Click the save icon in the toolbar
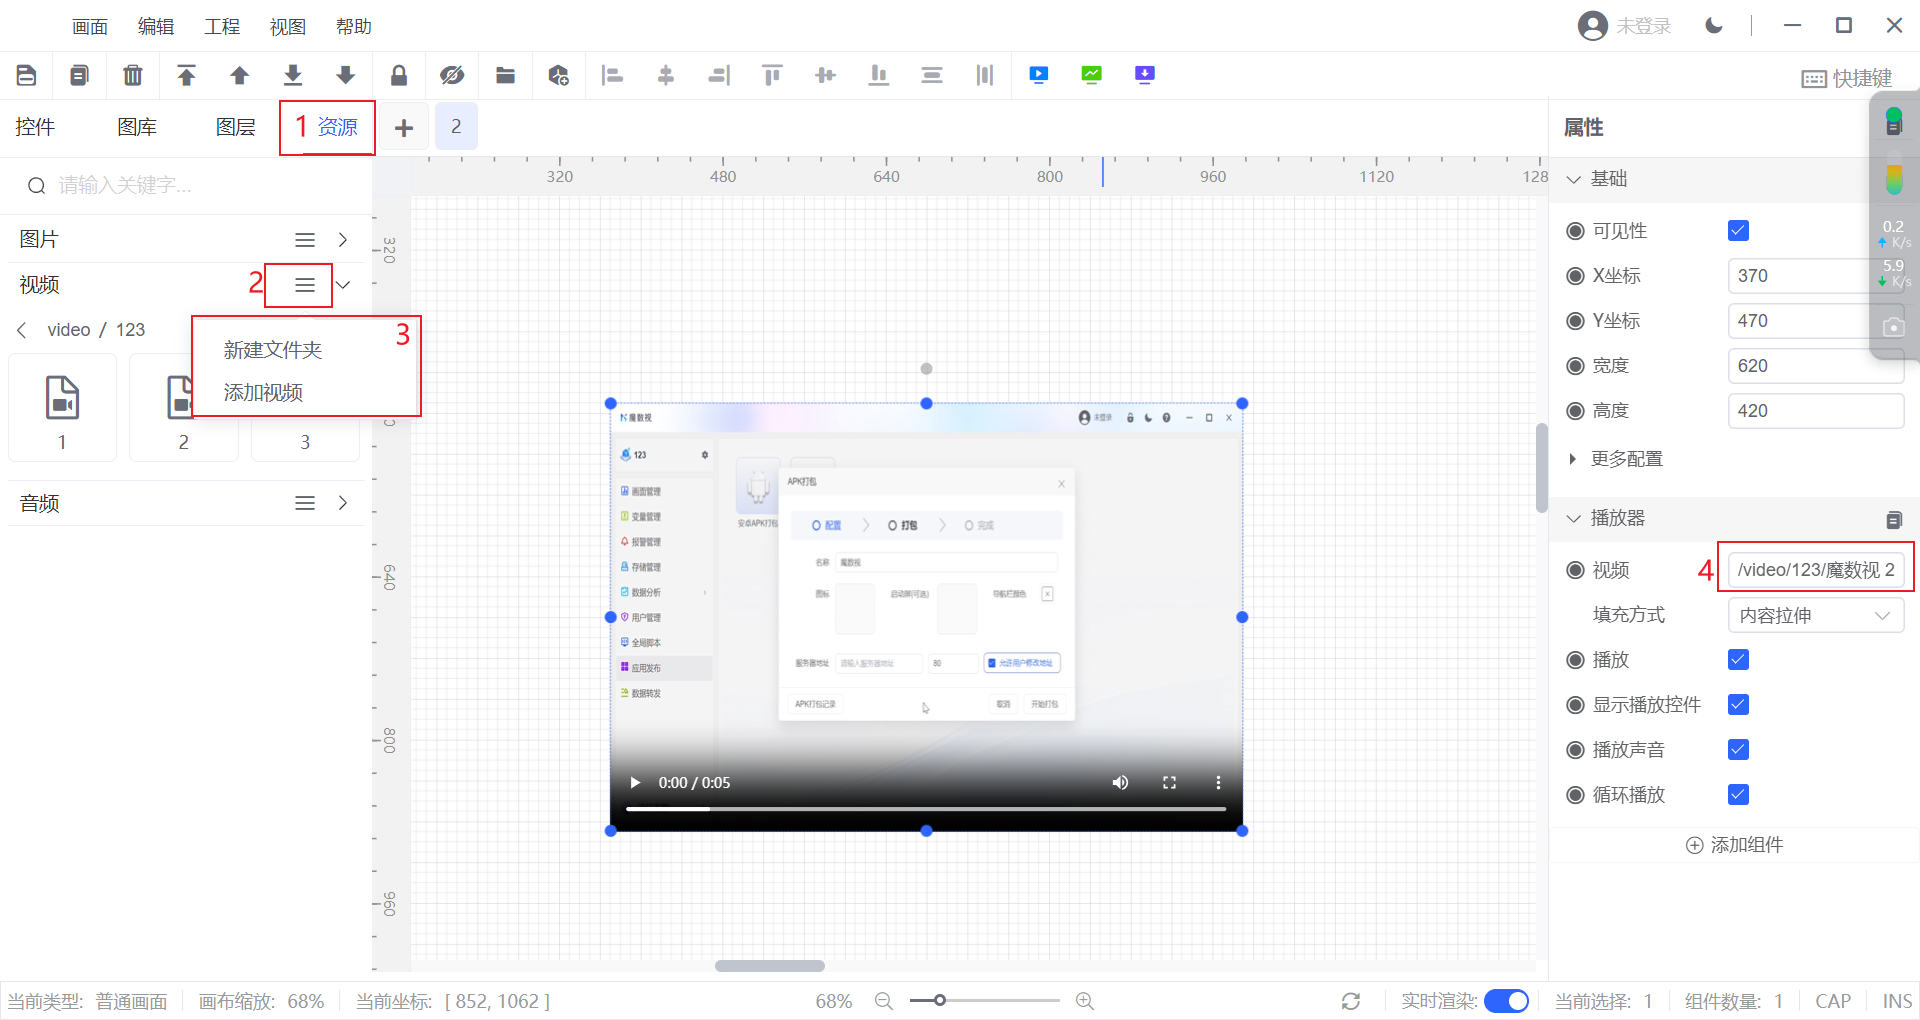1920x1020 pixels. (27, 75)
